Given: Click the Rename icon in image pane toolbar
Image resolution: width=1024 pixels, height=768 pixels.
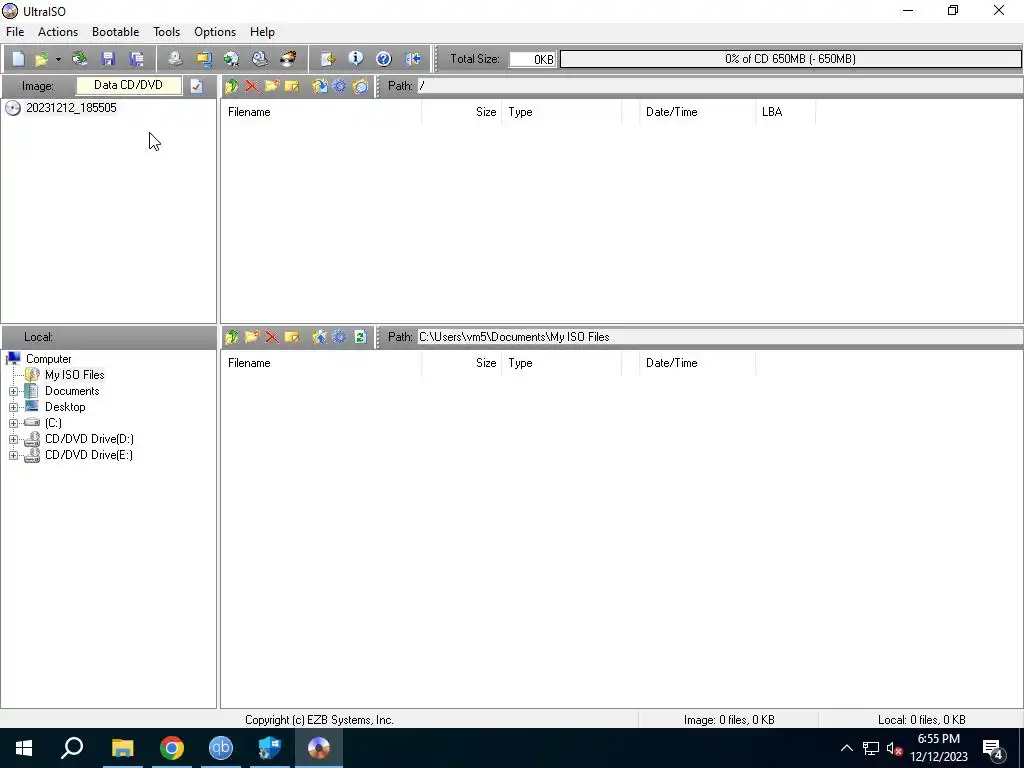Looking at the screenshot, I should click(292, 86).
